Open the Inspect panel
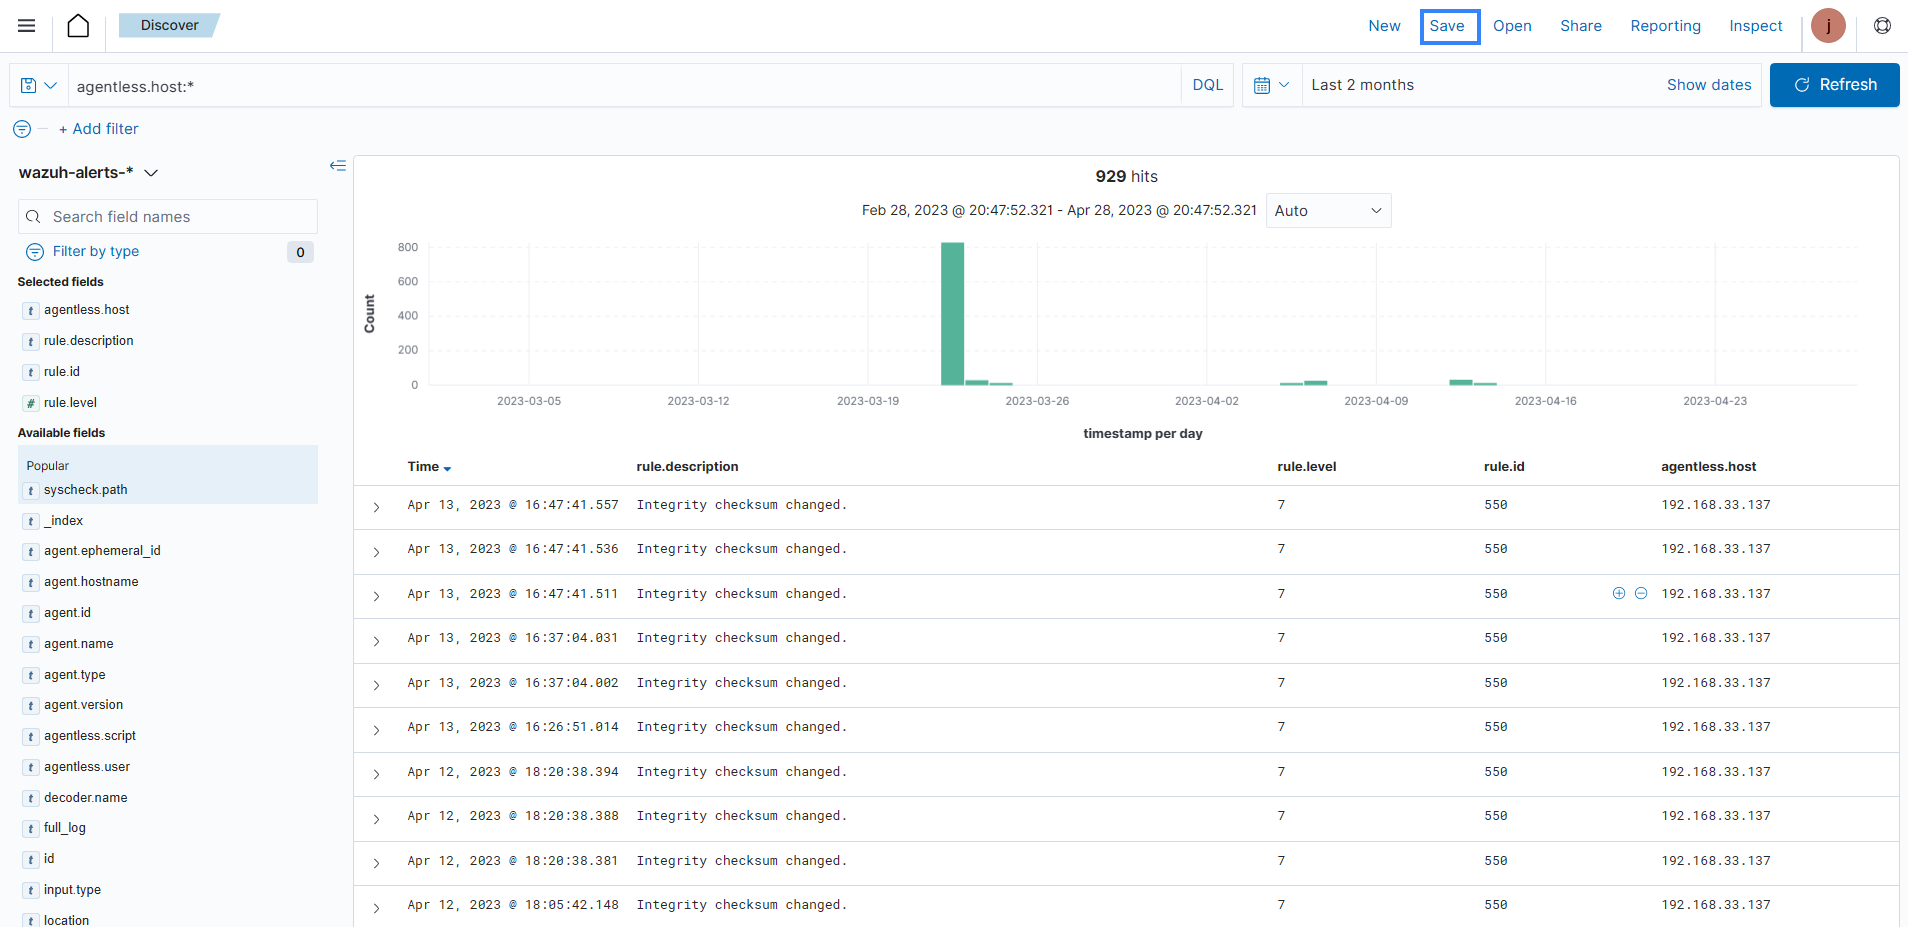Screen dimensions: 1908x927 pyautogui.click(x=1756, y=26)
